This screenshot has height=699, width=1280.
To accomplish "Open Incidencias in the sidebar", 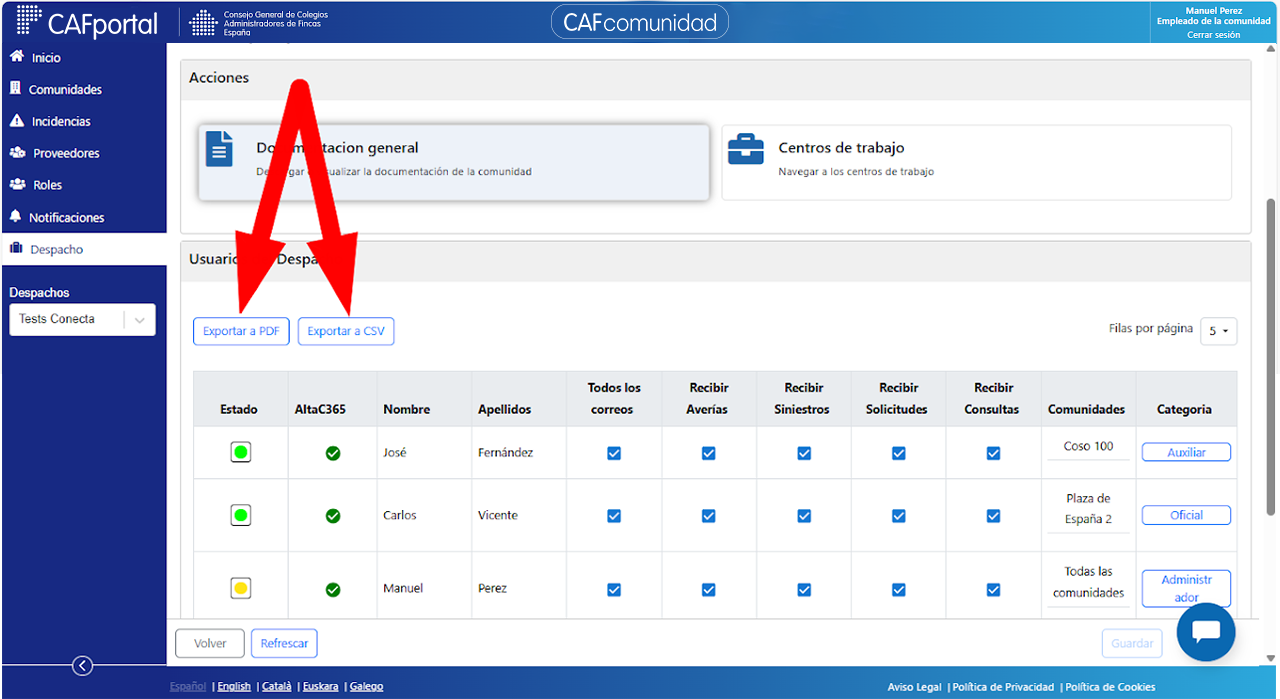I will tap(60, 121).
